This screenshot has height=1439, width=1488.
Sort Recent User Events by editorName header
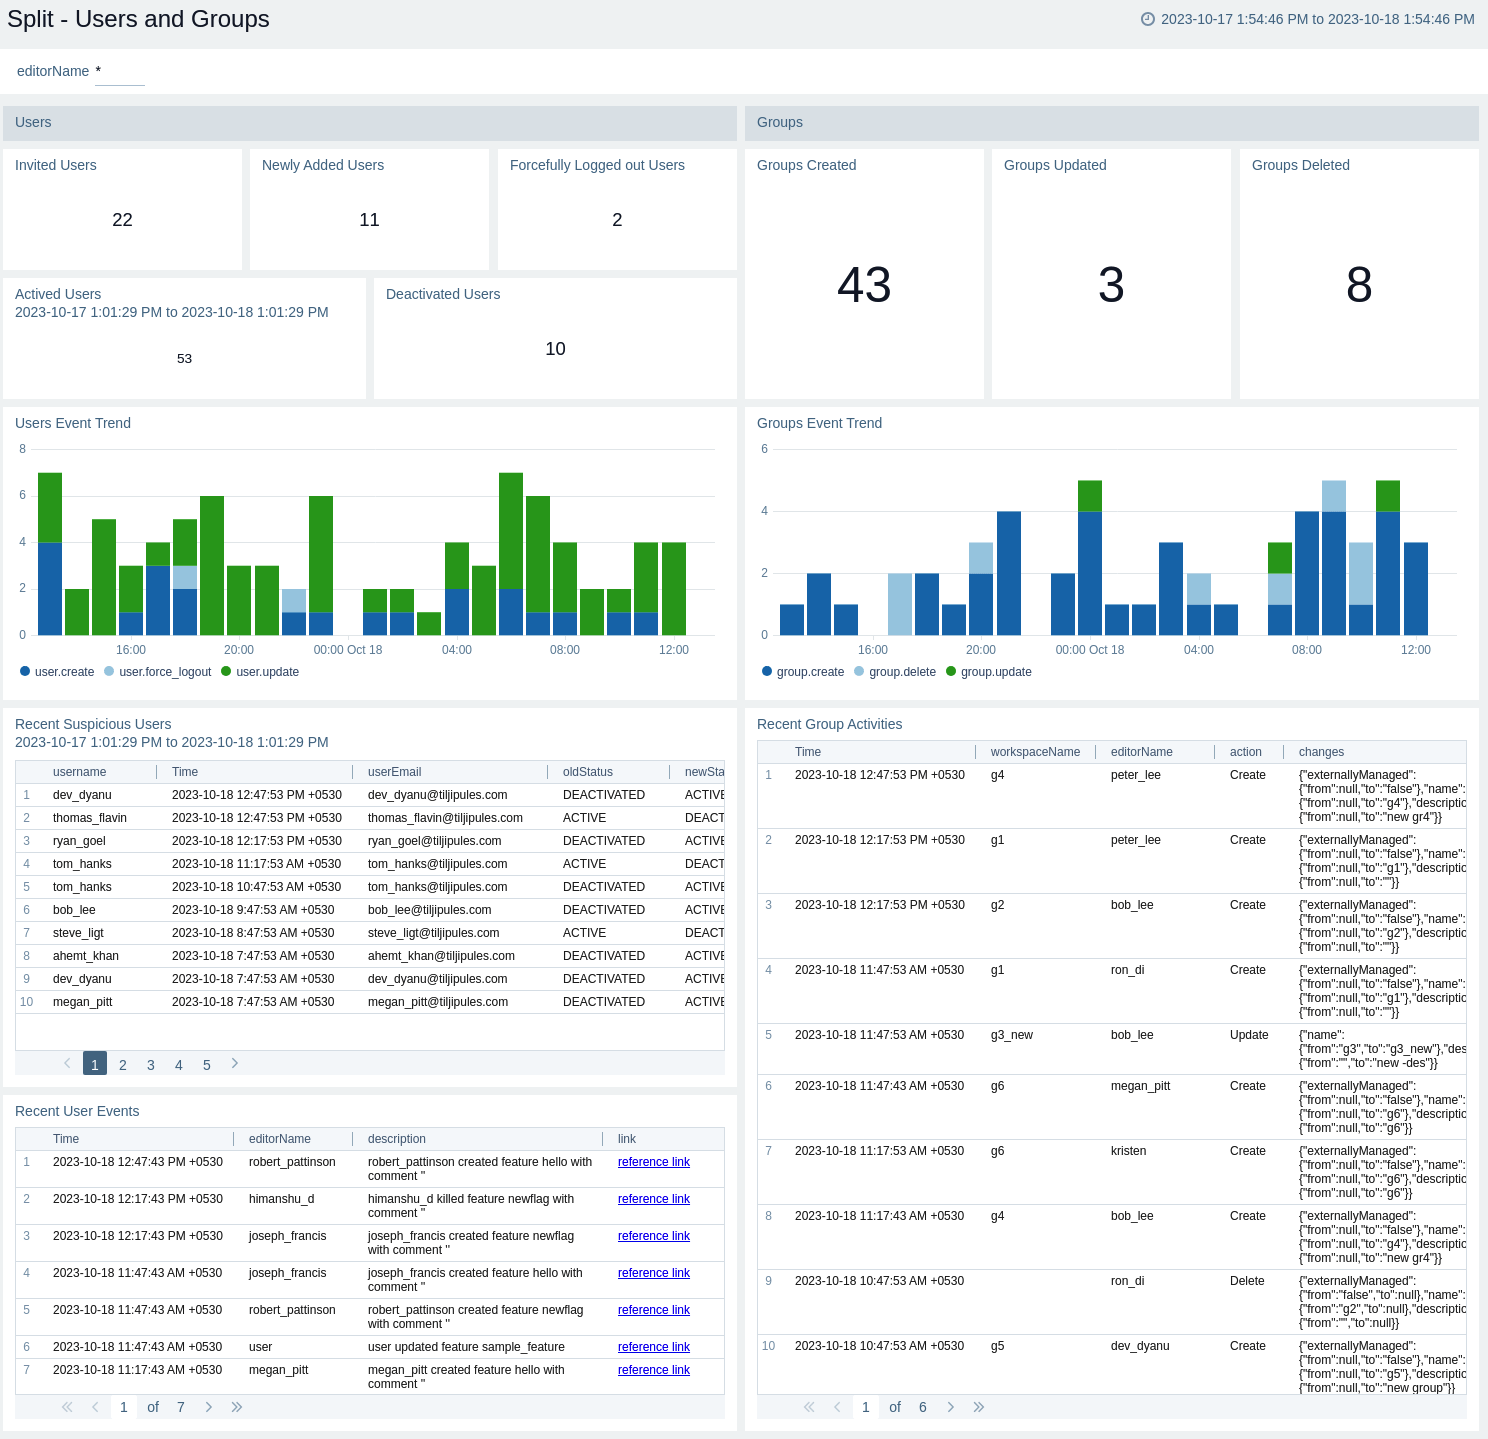pos(280,1139)
